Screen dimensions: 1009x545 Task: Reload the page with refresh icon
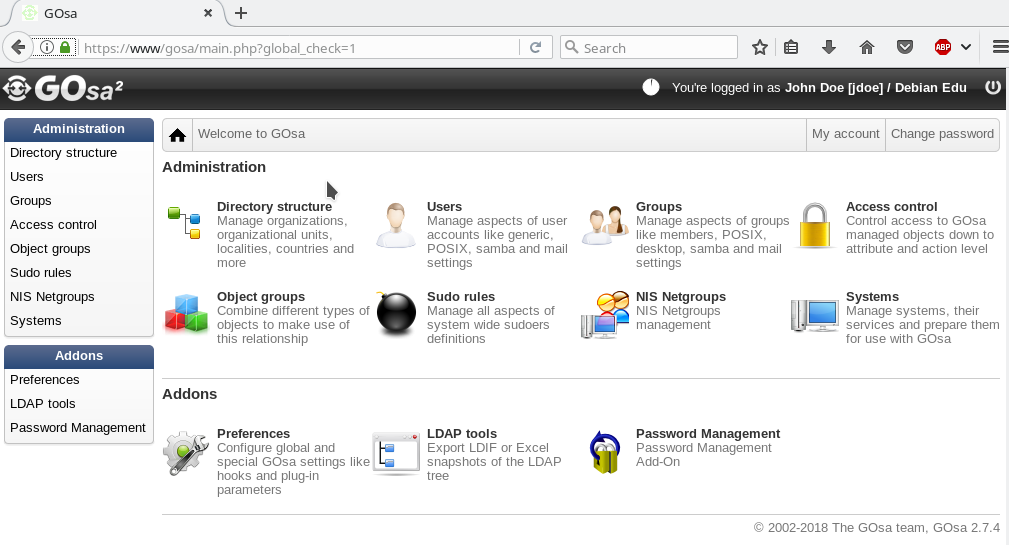point(535,48)
